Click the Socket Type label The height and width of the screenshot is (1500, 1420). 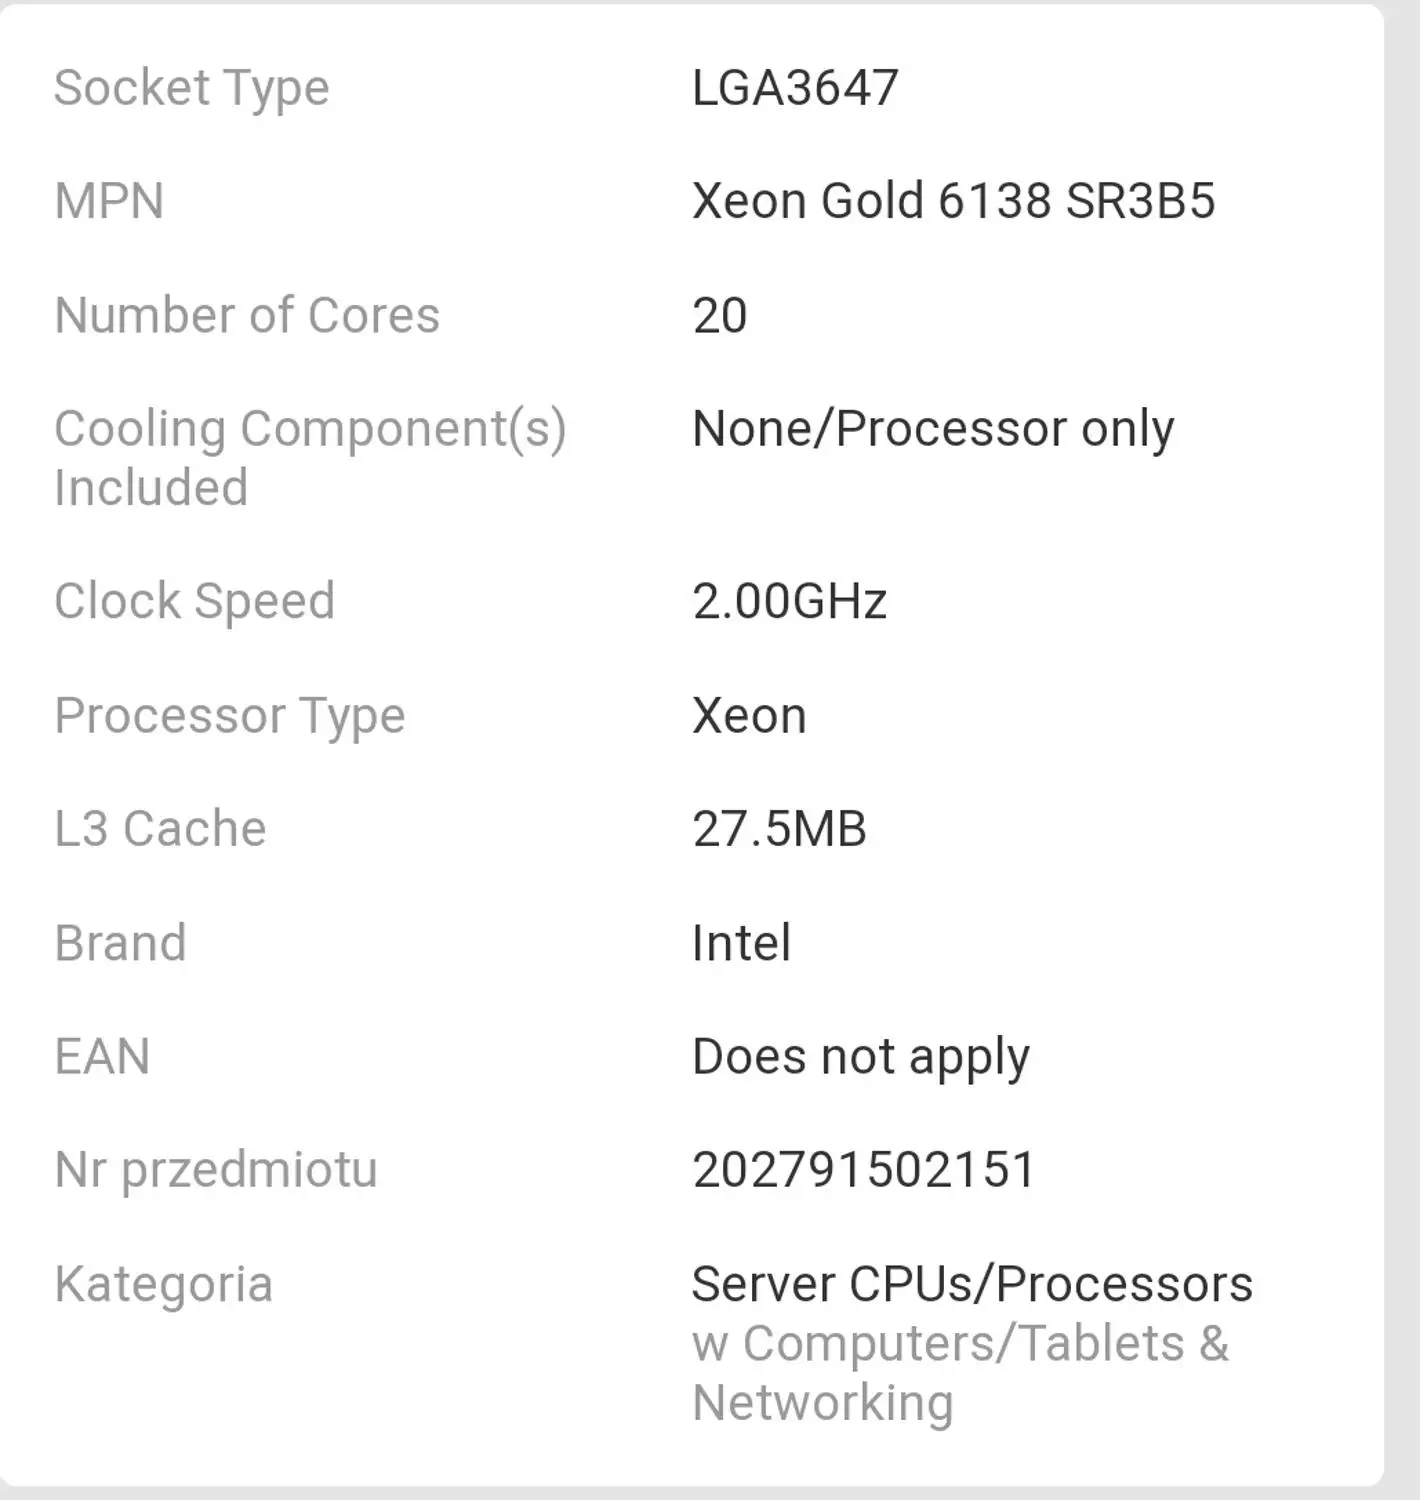click(x=191, y=88)
